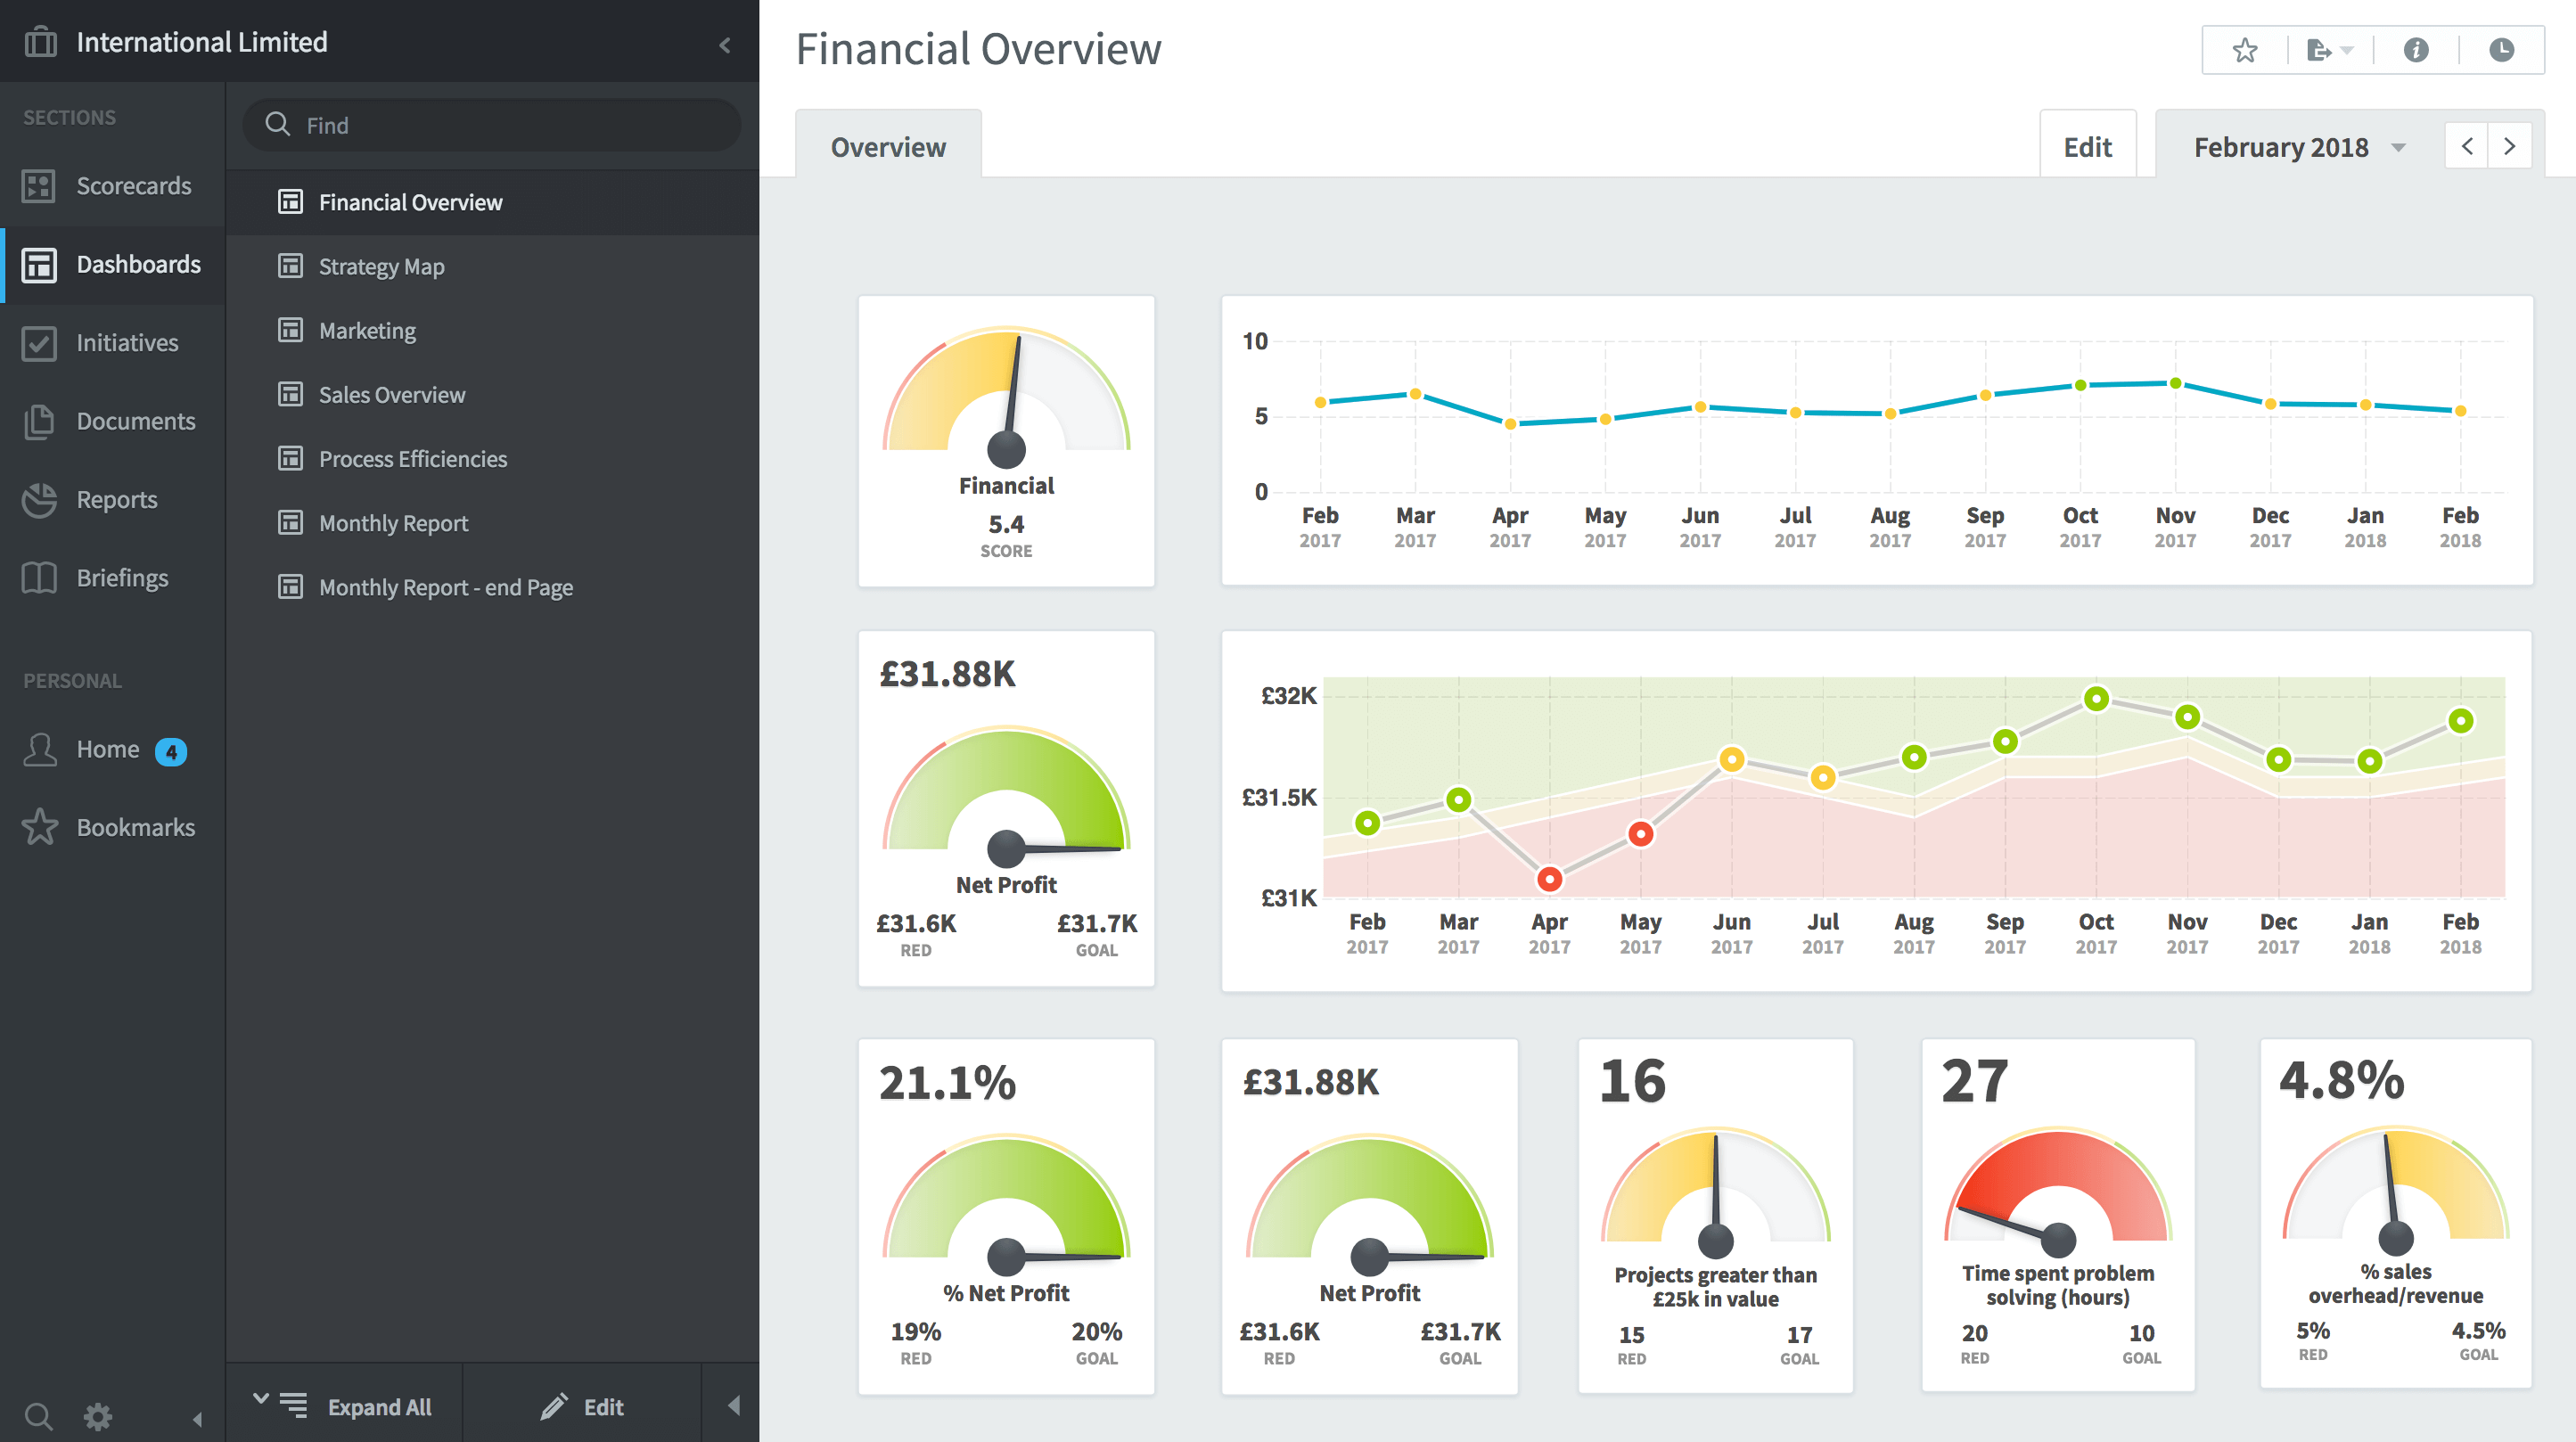Go to the Reports section
The width and height of the screenshot is (2576, 1442).
pyautogui.click(x=113, y=500)
